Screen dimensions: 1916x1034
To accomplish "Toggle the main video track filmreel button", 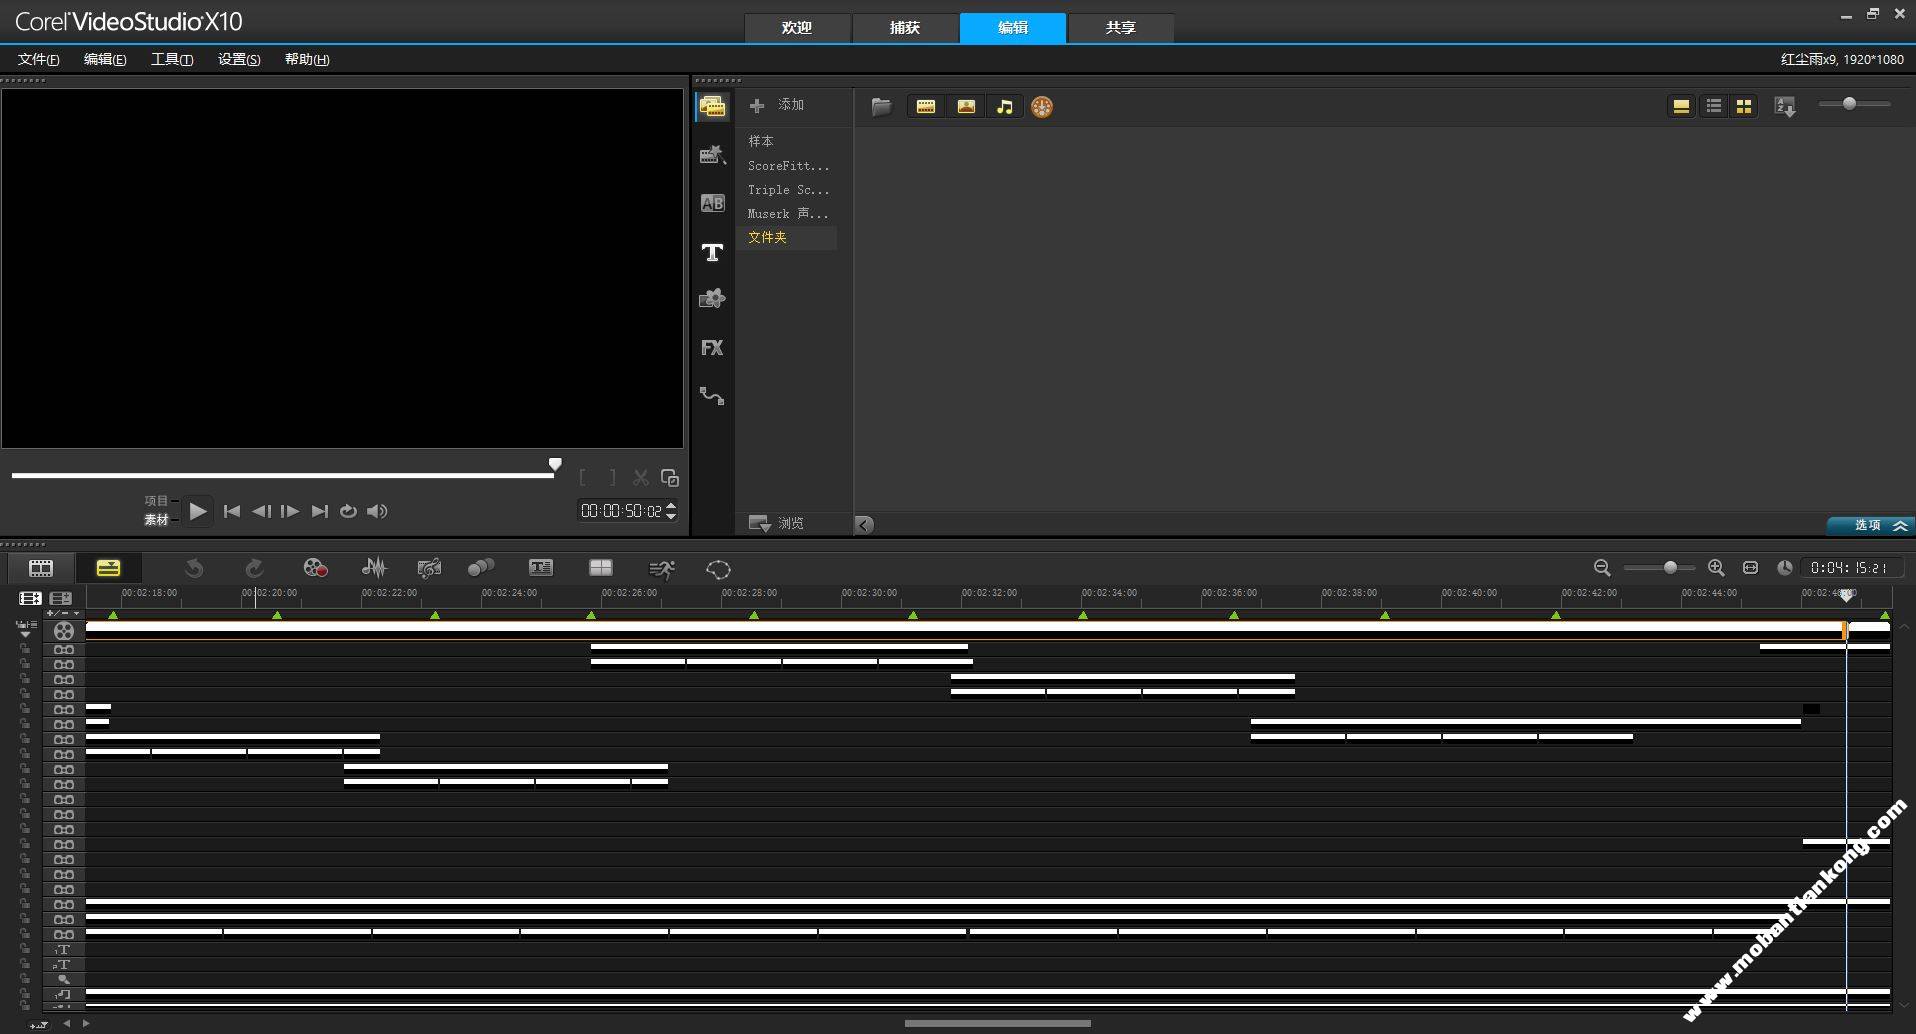I will [x=64, y=631].
